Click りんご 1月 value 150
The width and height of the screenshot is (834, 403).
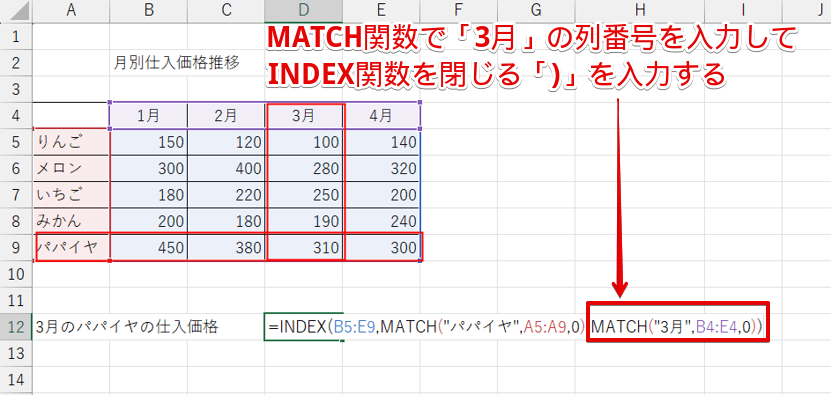(148, 142)
